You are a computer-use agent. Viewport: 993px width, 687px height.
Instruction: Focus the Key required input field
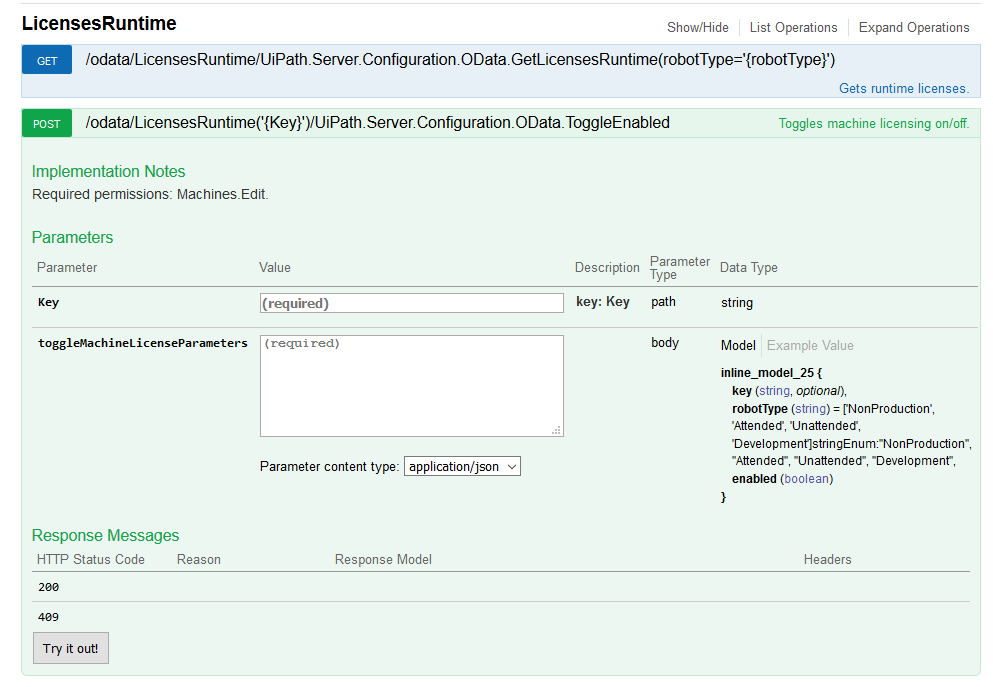click(412, 303)
